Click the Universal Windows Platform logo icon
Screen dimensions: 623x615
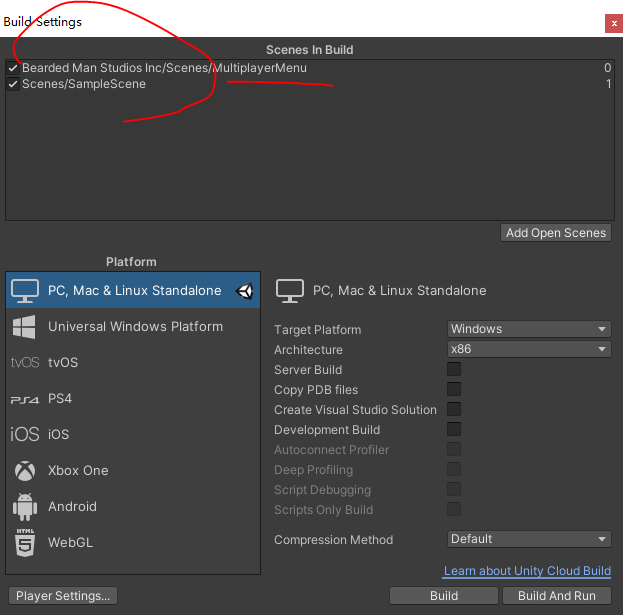click(x=24, y=327)
